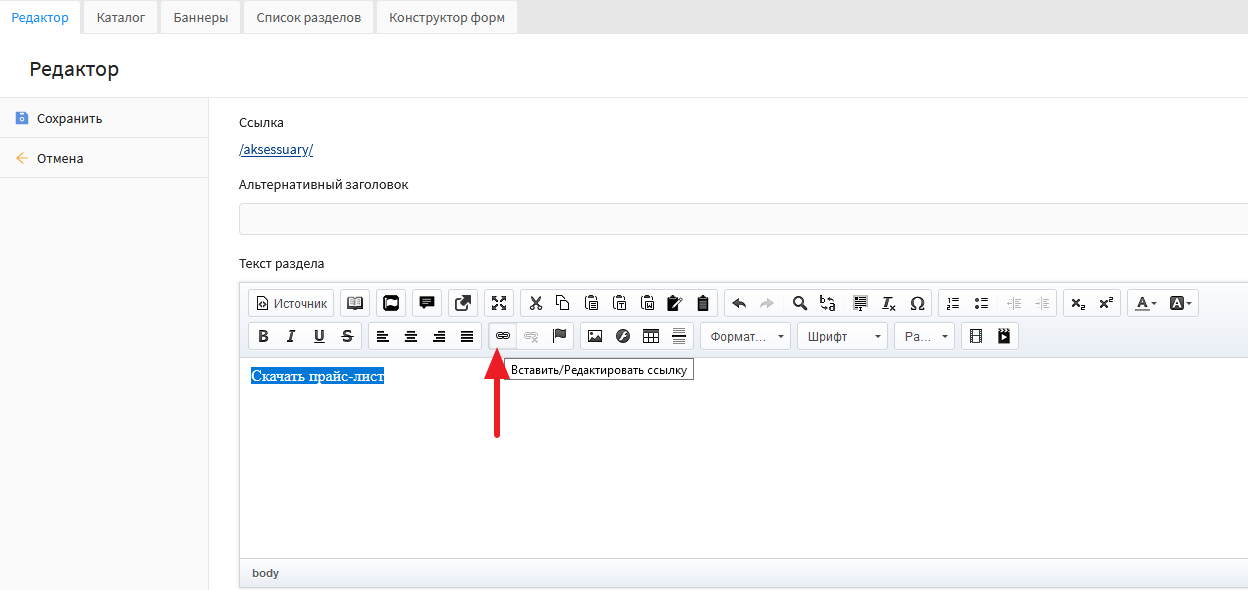1248x590 pixels.
Task: Click Сохранить in the left sidebar
Action: 69,118
